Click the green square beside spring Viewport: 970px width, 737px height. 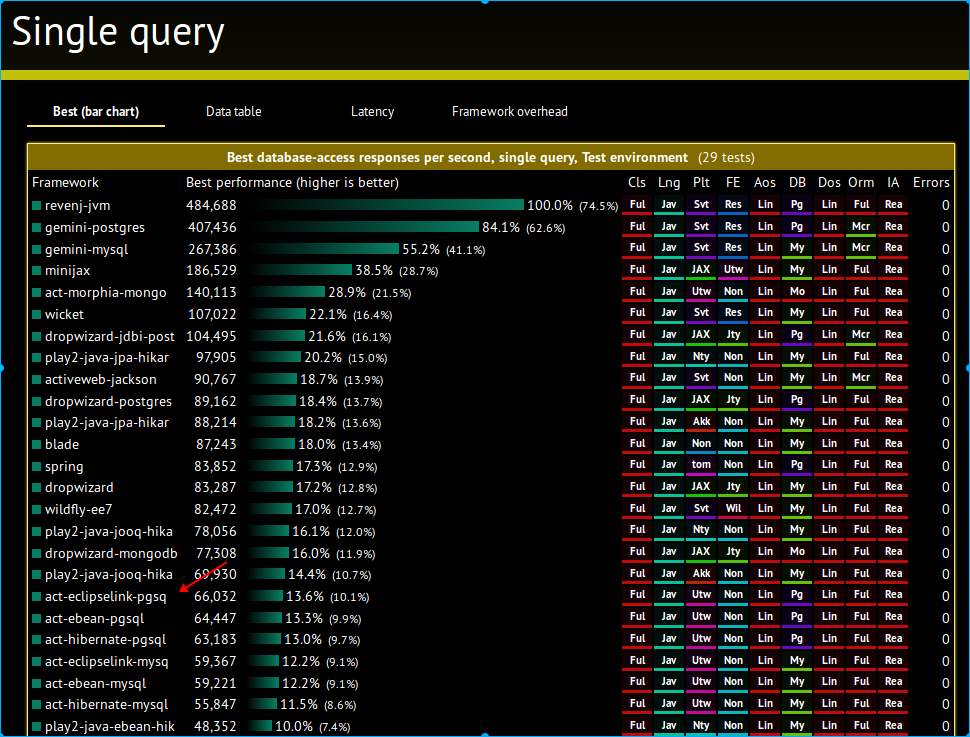point(36,467)
